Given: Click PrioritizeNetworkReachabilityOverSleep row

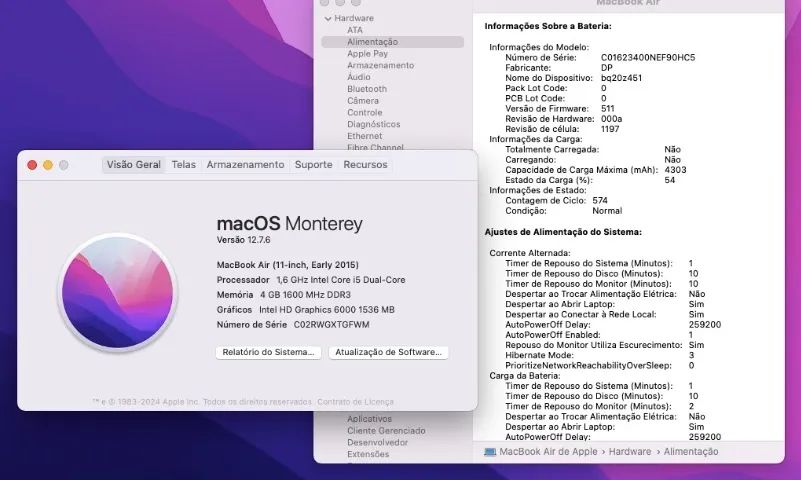Looking at the screenshot, I should tap(599, 366).
